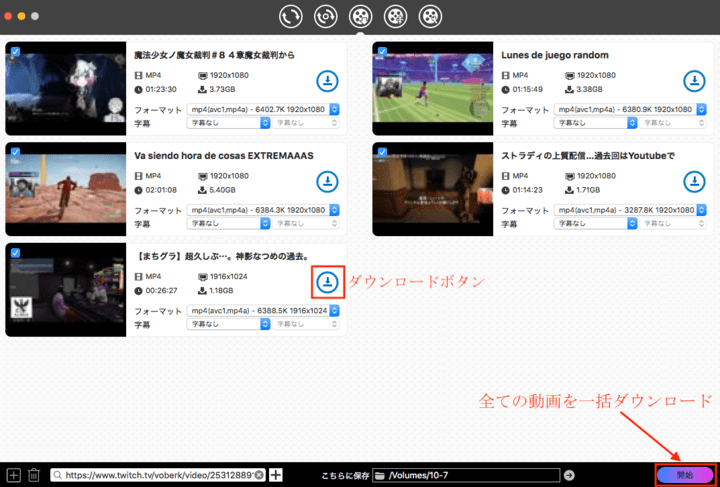The width and height of the screenshot is (720, 487).
Task: Toggle checkbox on ストラディの上質配信 video
Action: click(x=381, y=151)
